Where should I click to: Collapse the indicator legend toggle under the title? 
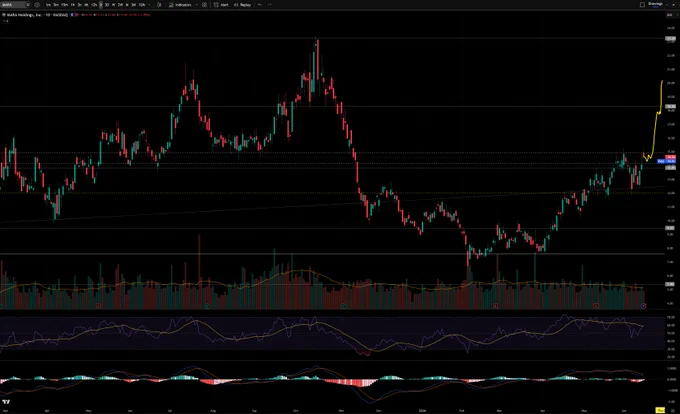[x=6, y=20]
